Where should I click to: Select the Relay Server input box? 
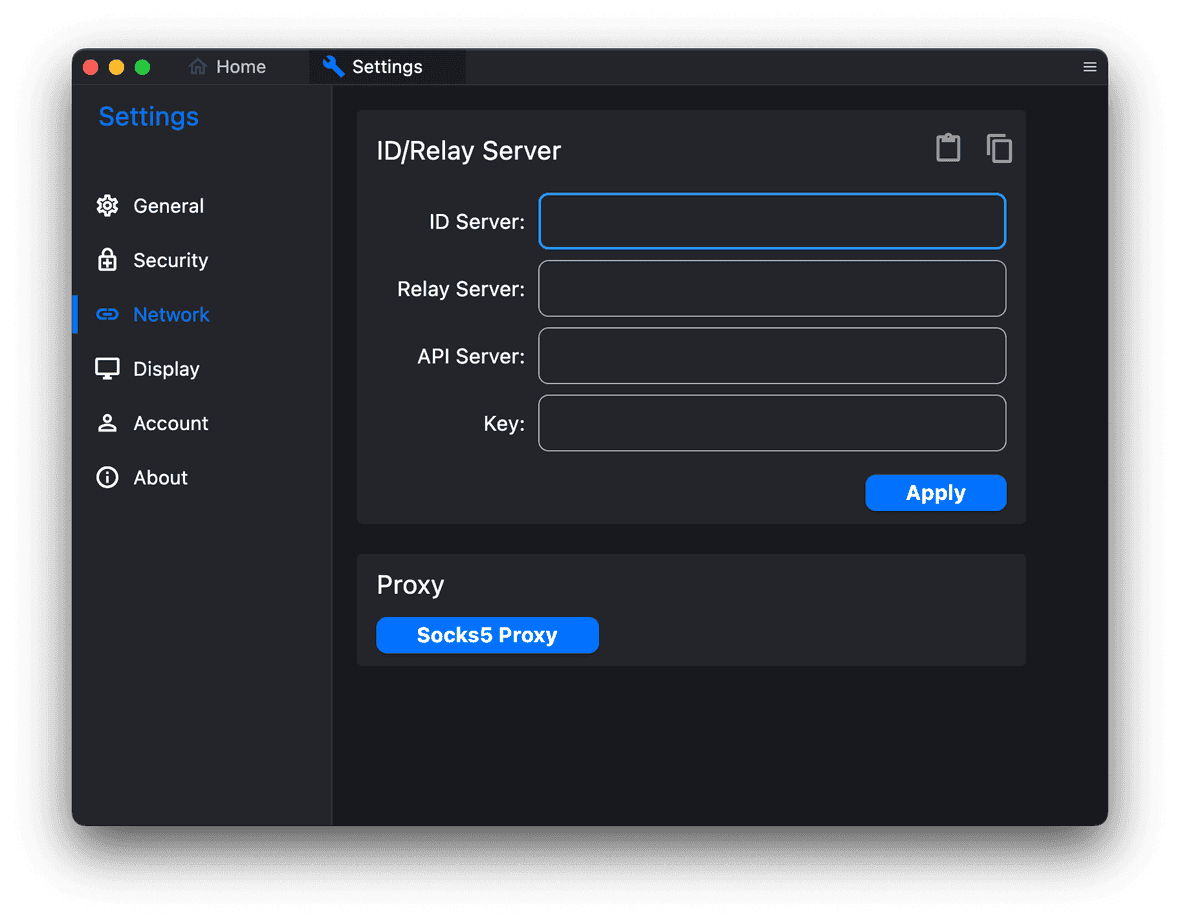coord(772,288)
